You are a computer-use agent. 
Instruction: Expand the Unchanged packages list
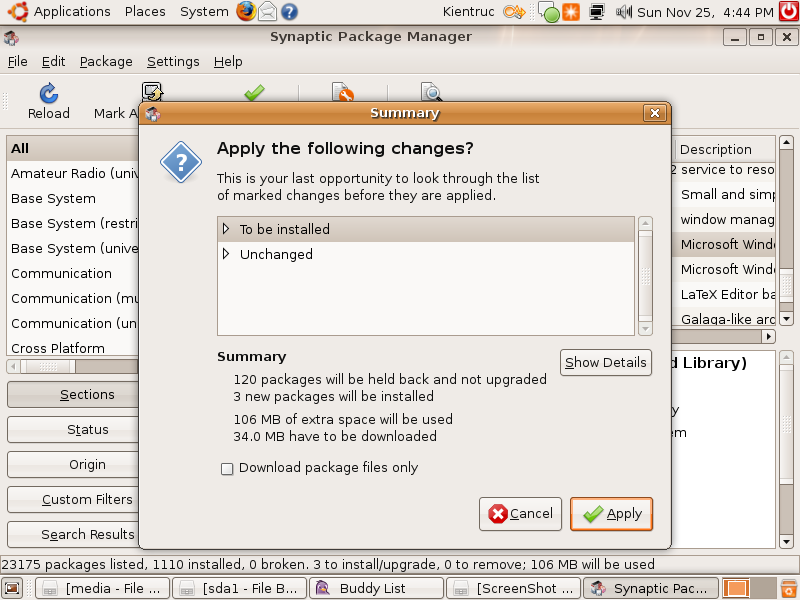click(x=226, y=254)
